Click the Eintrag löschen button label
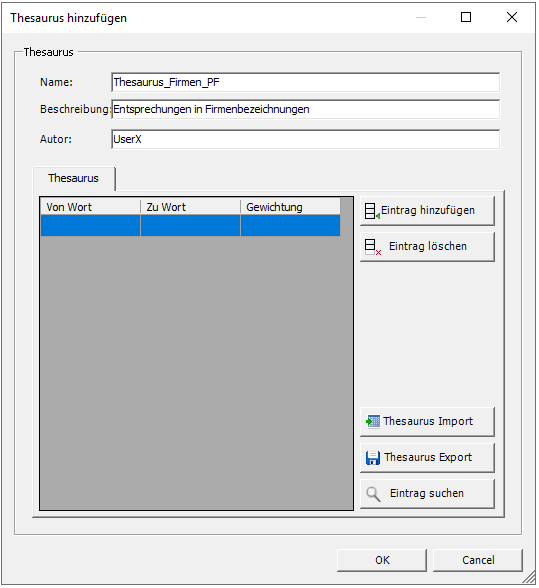The image size is (539, 588). (428, 247)
